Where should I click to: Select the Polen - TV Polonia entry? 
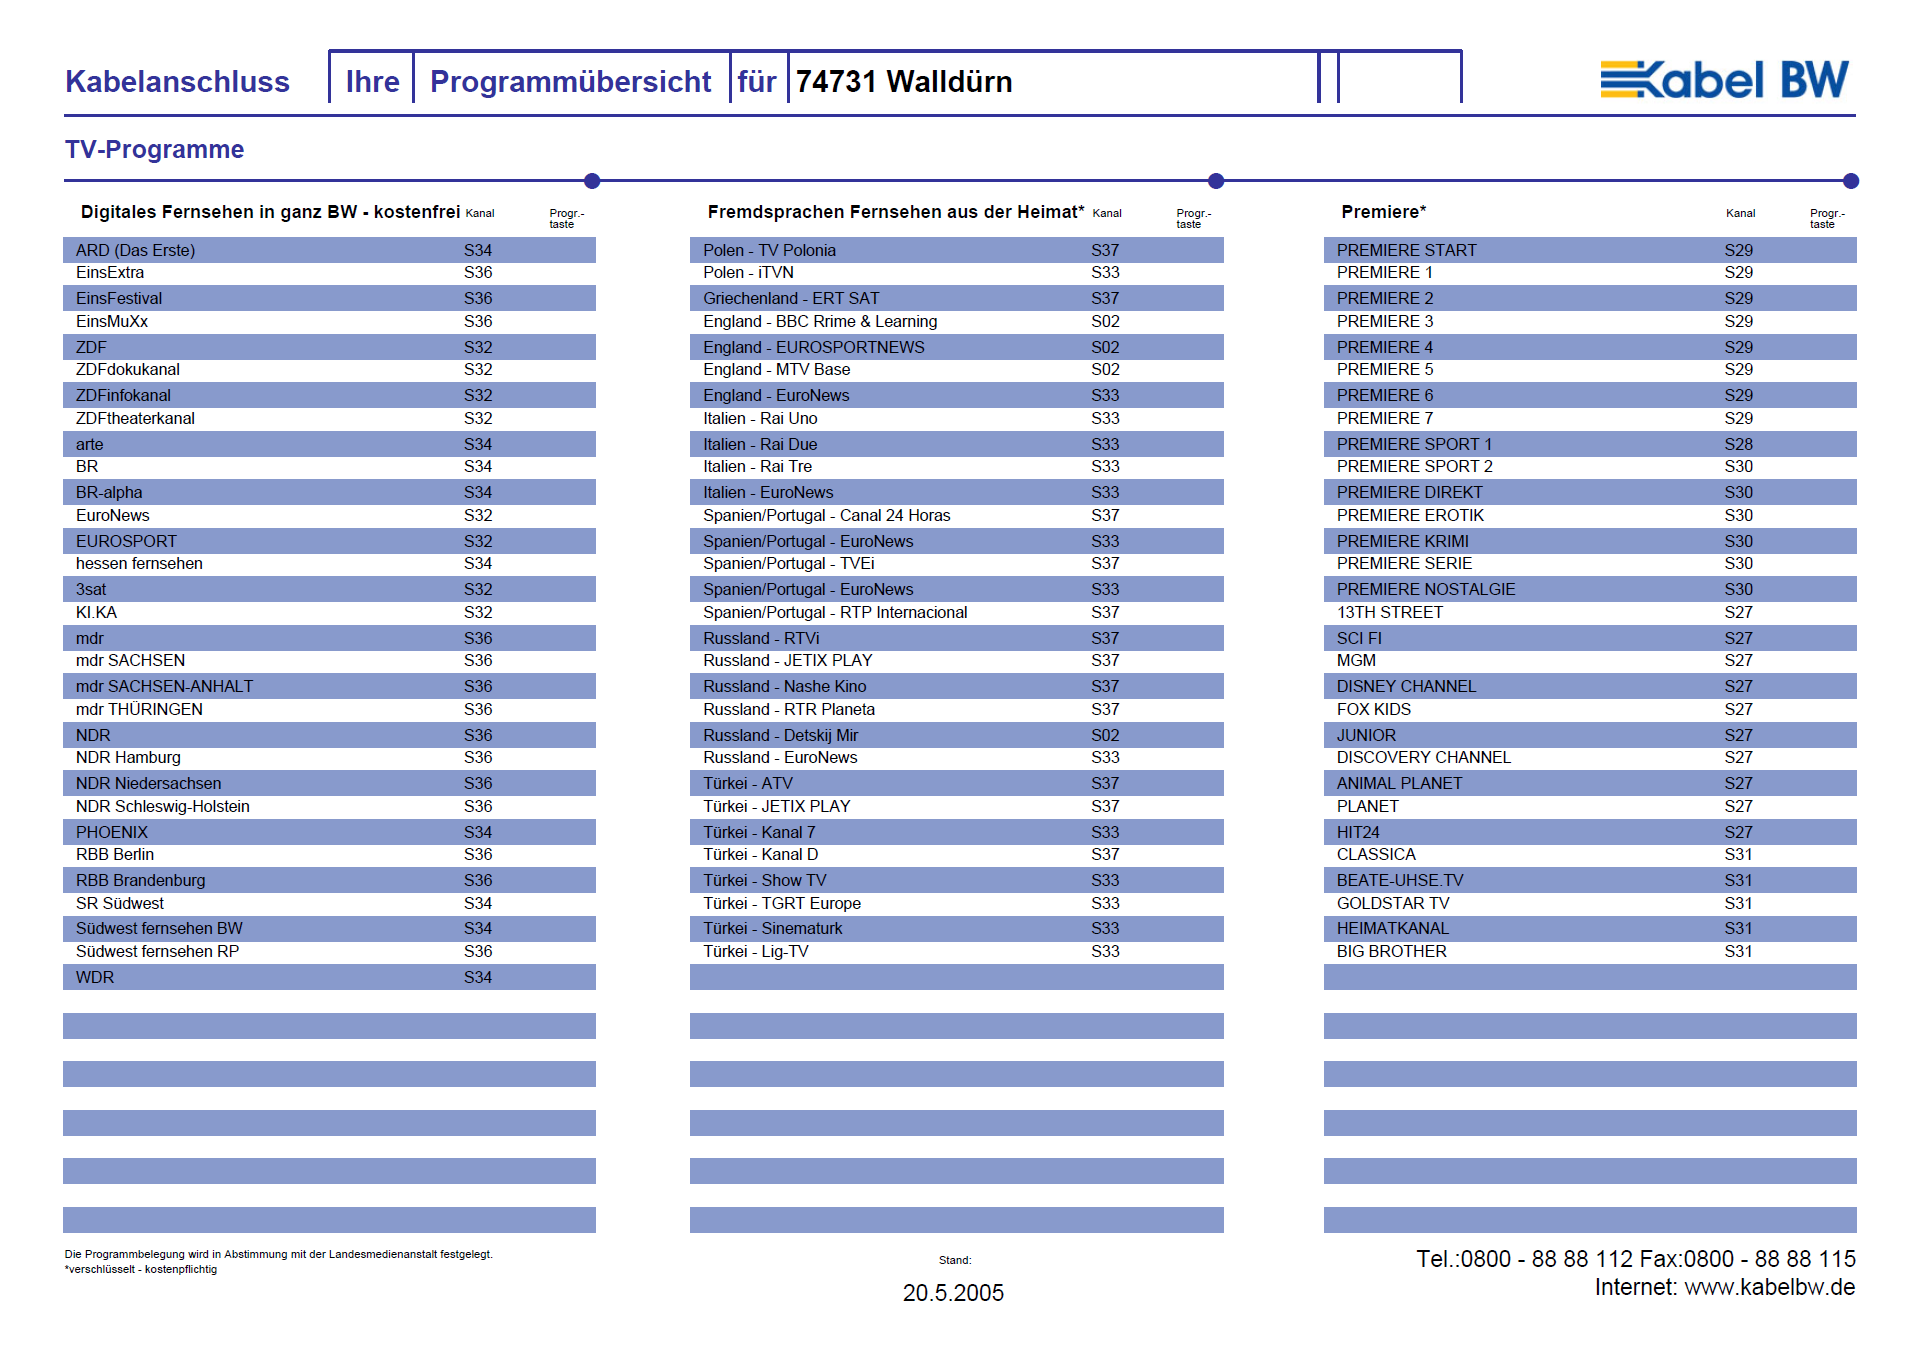(x=955, y=250)
